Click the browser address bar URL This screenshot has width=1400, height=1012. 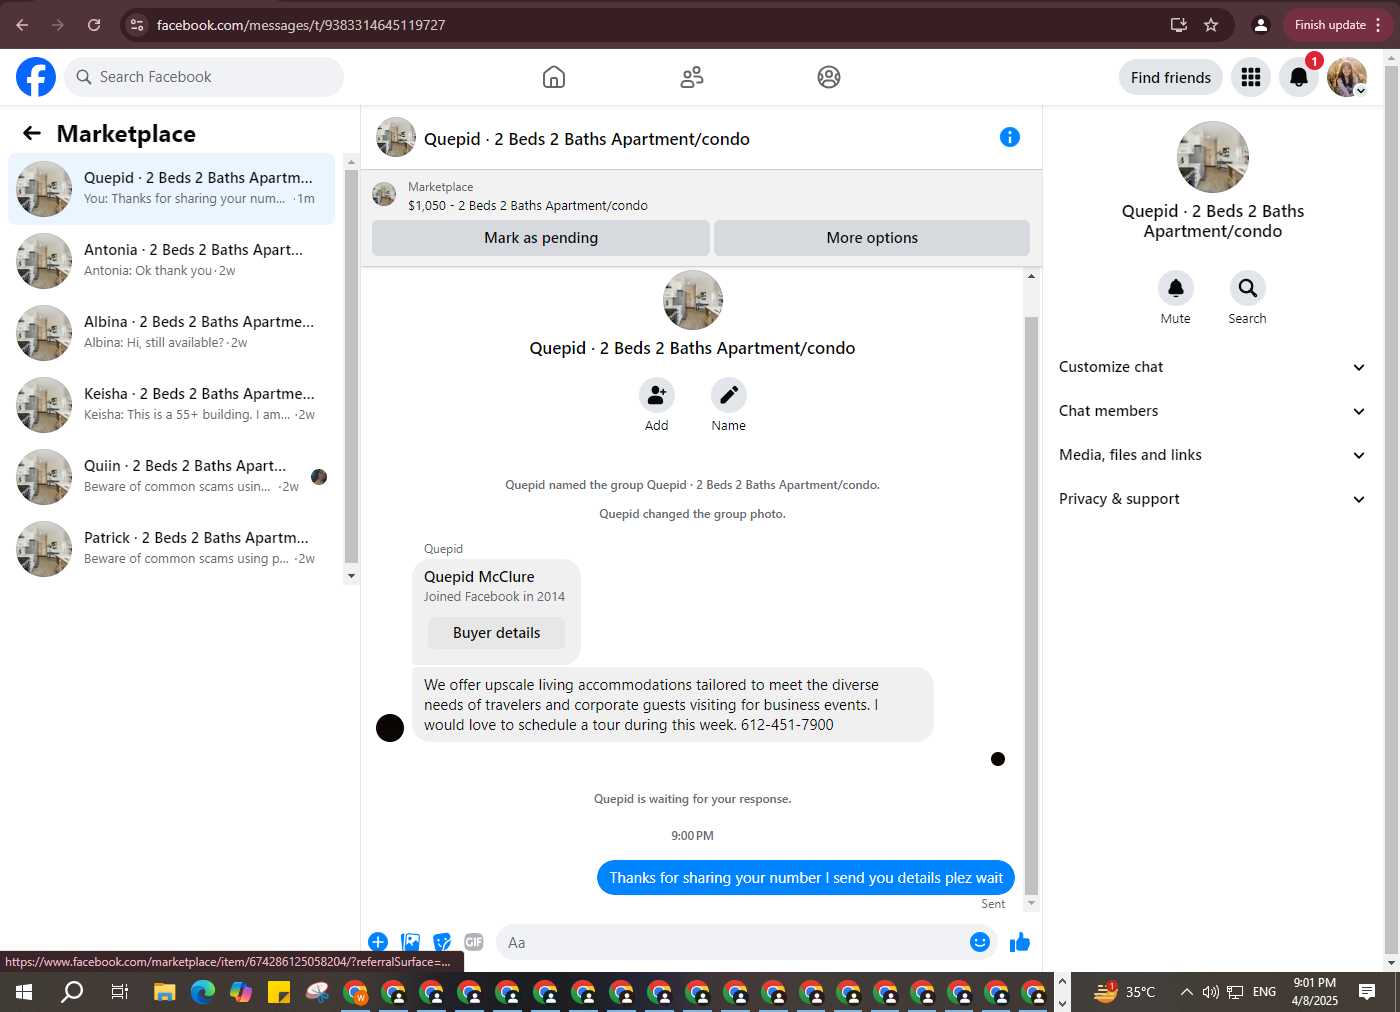tap(301, 25)
